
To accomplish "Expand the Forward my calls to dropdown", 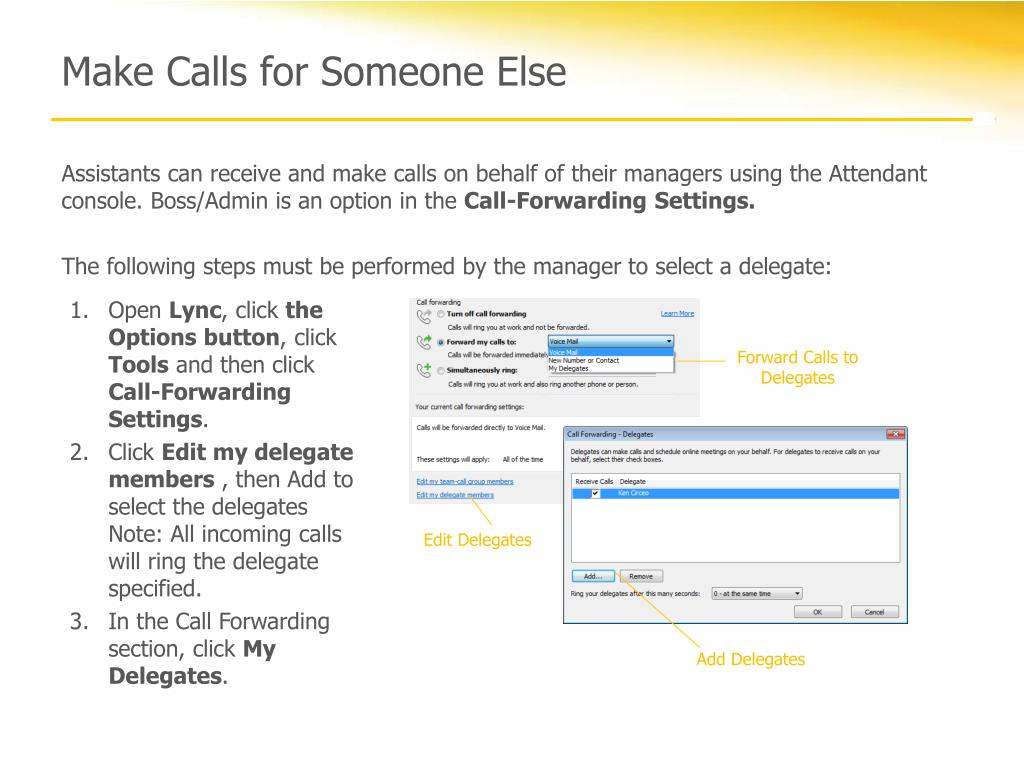I will (x=611, y=342).
